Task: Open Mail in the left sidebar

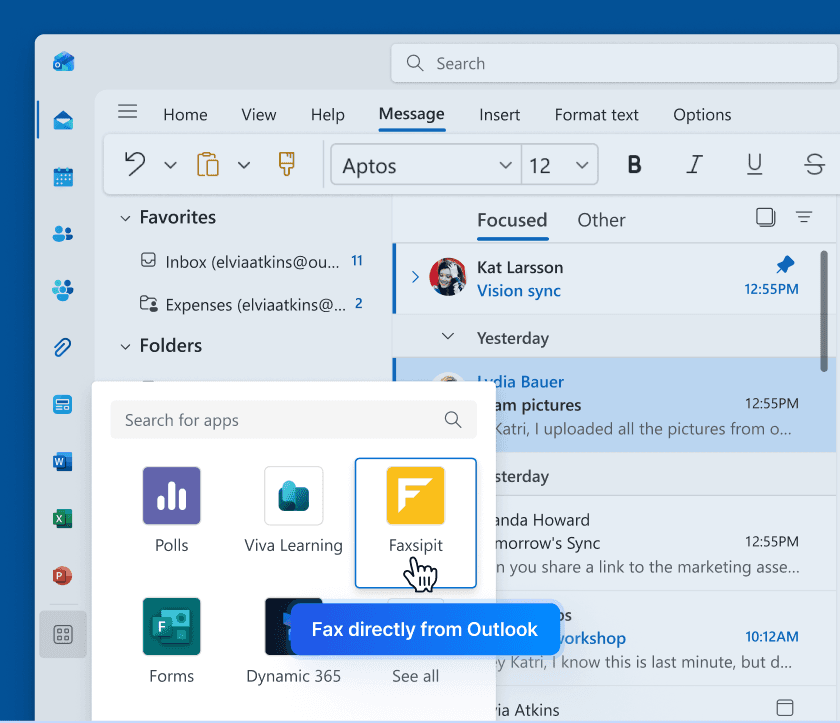Action: [x=63, y=120]
